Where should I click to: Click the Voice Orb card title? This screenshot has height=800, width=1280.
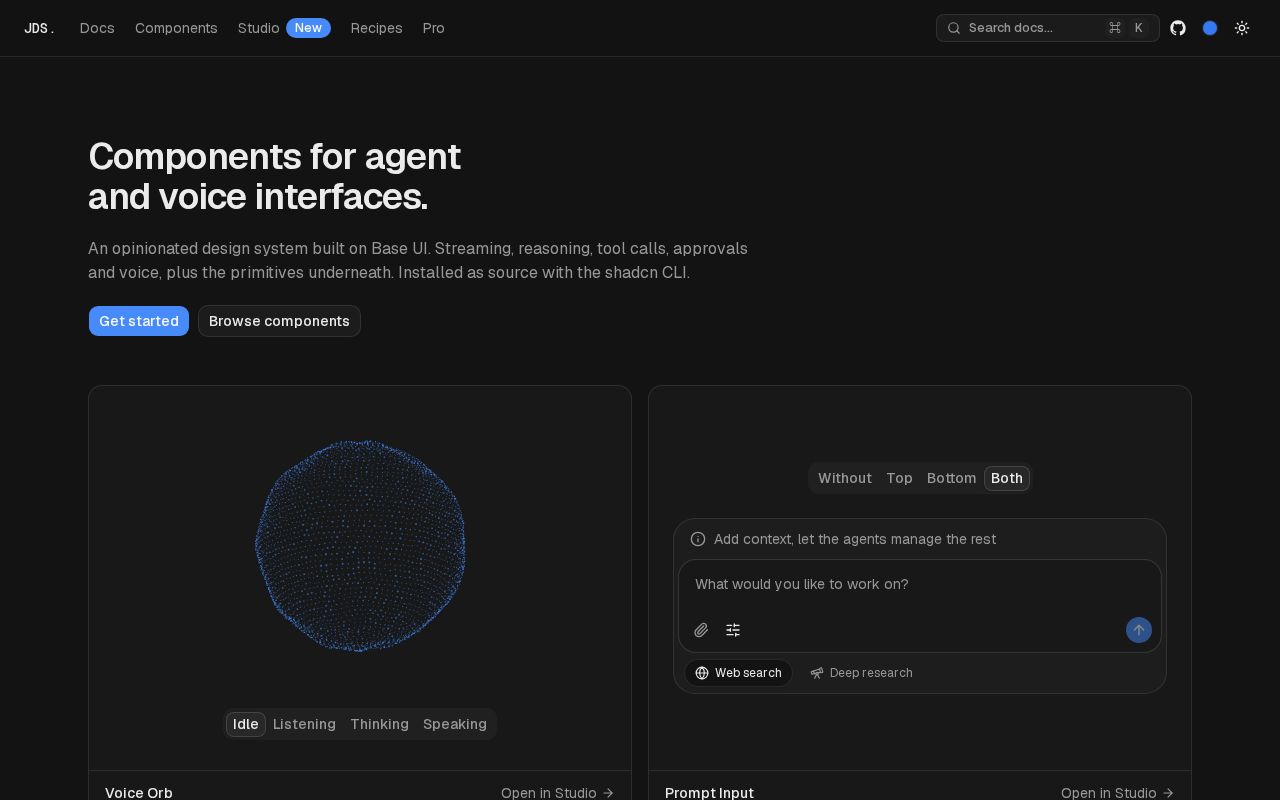(x=139, y=793)
